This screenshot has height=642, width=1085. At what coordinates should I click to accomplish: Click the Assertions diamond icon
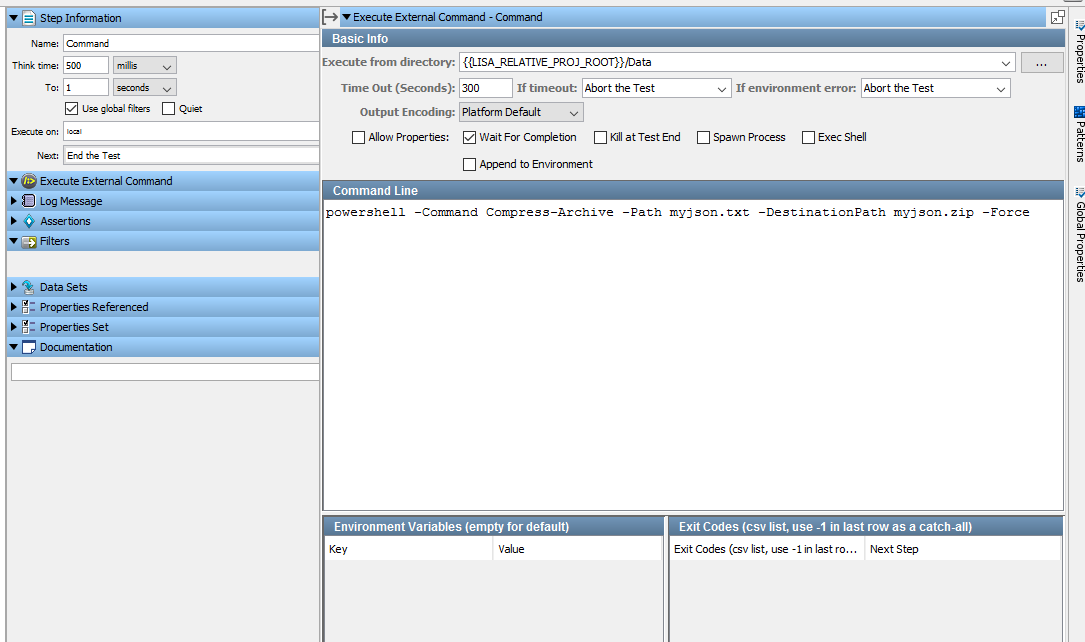coord(28,221)
